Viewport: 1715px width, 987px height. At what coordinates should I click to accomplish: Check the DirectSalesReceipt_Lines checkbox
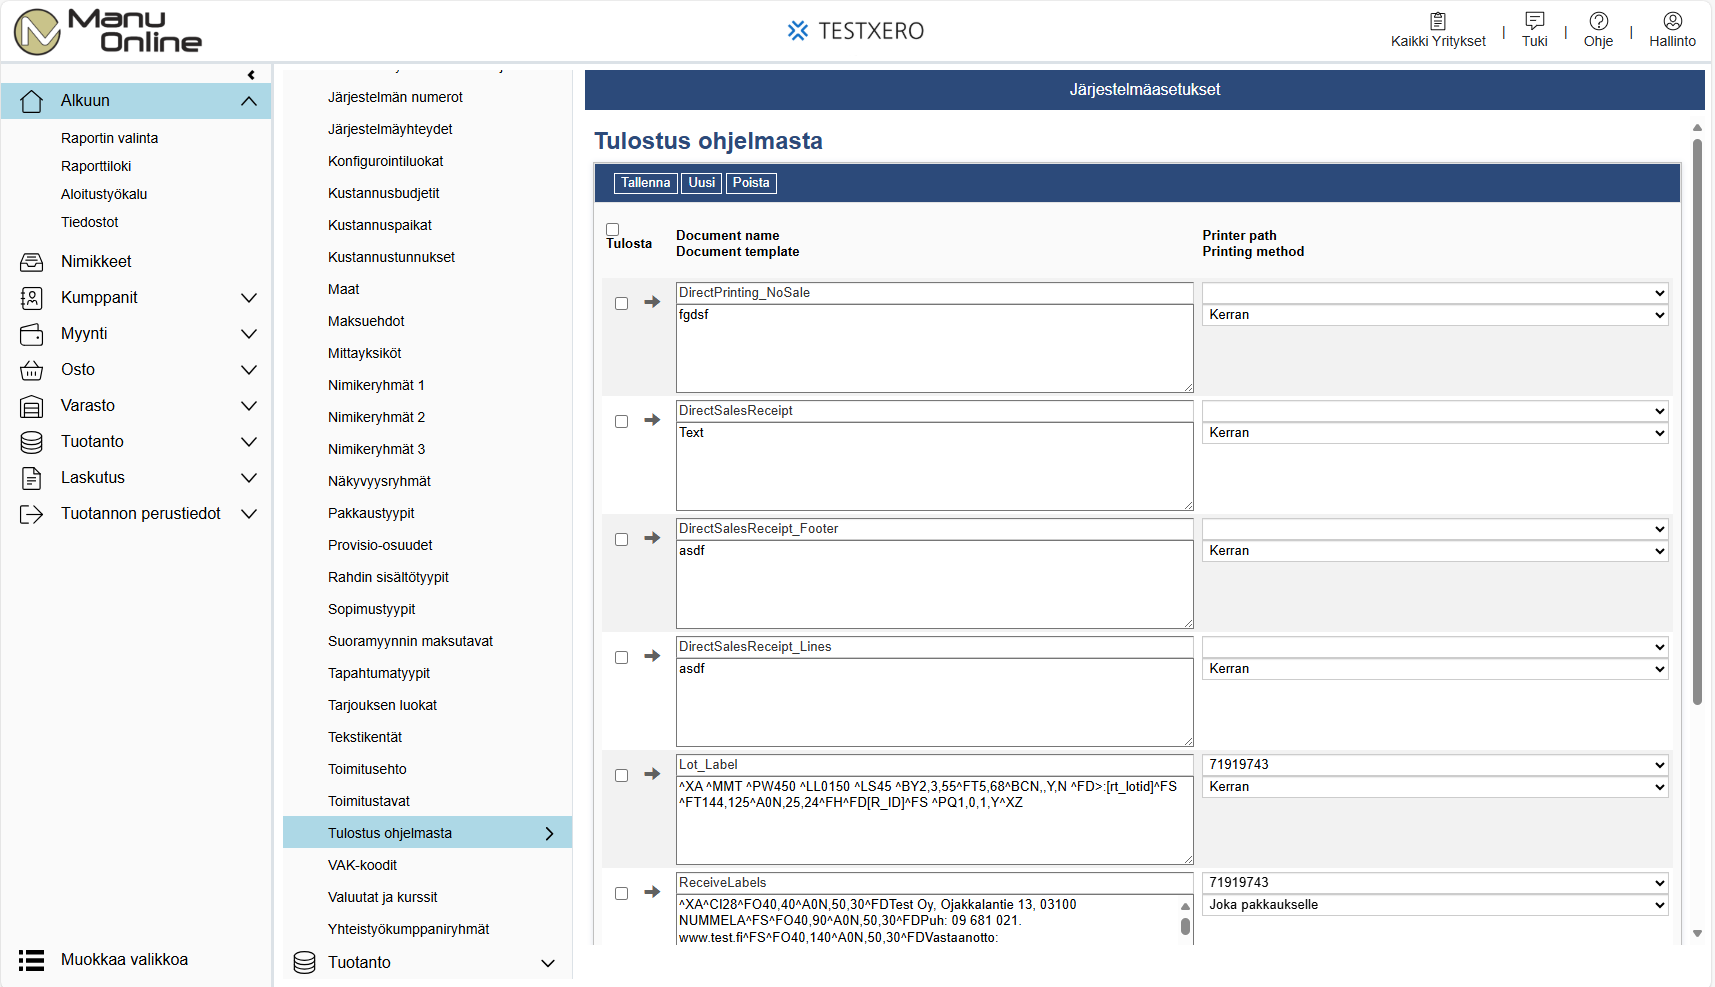pos(621,658)
